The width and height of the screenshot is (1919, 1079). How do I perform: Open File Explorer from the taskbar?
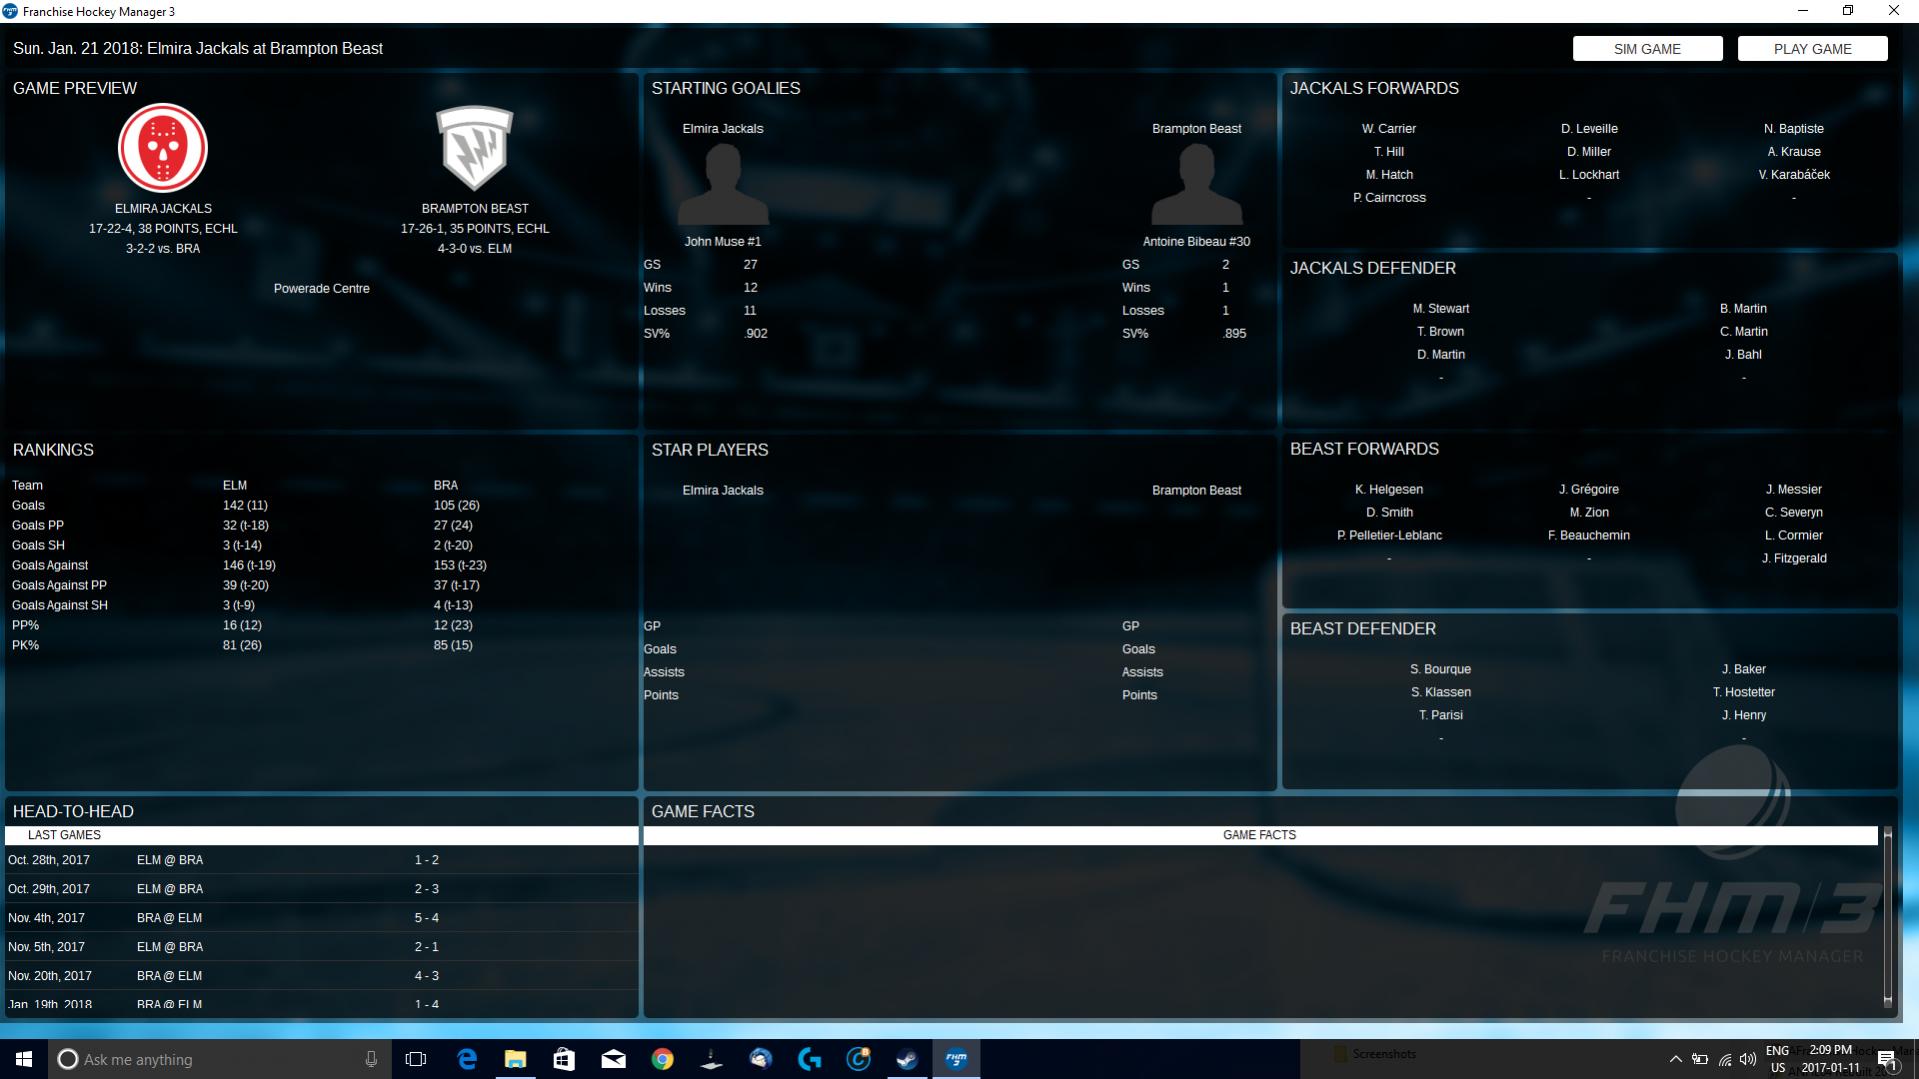(x=515, y=1059)
